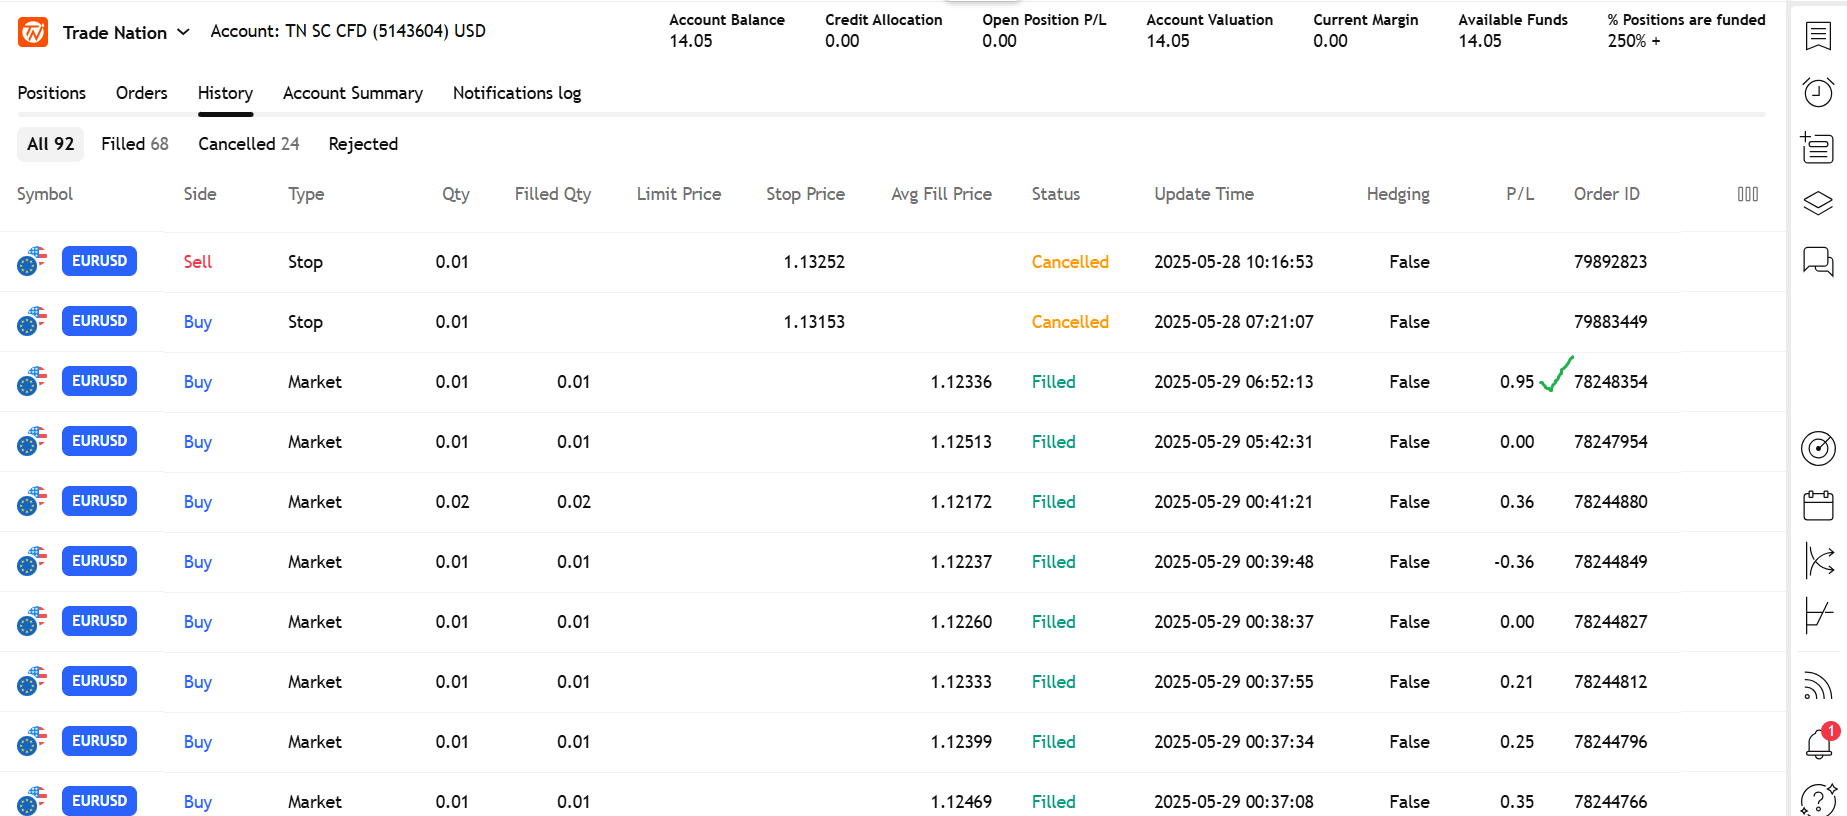Expand the Trade Nation broker dropdown
1847x816 pixels.
(x=183, y=32)
